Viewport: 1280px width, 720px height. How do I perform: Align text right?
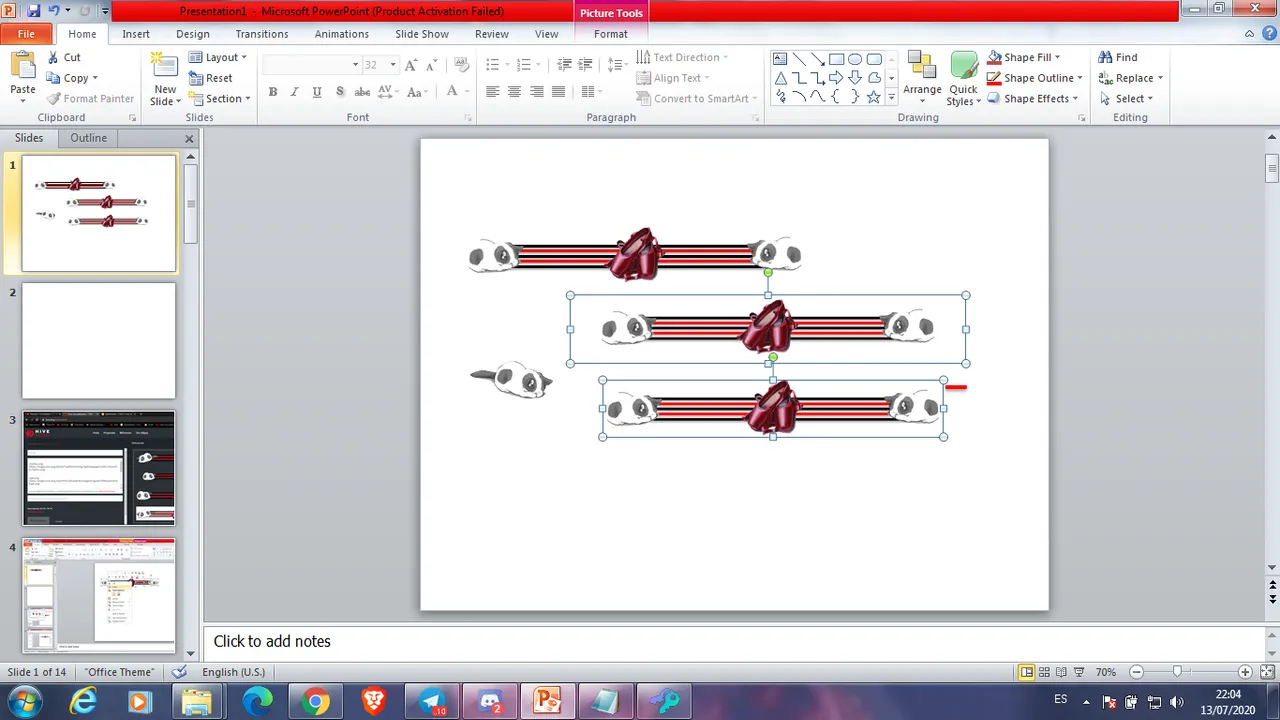pyautogui.click(x=537, y=92)
